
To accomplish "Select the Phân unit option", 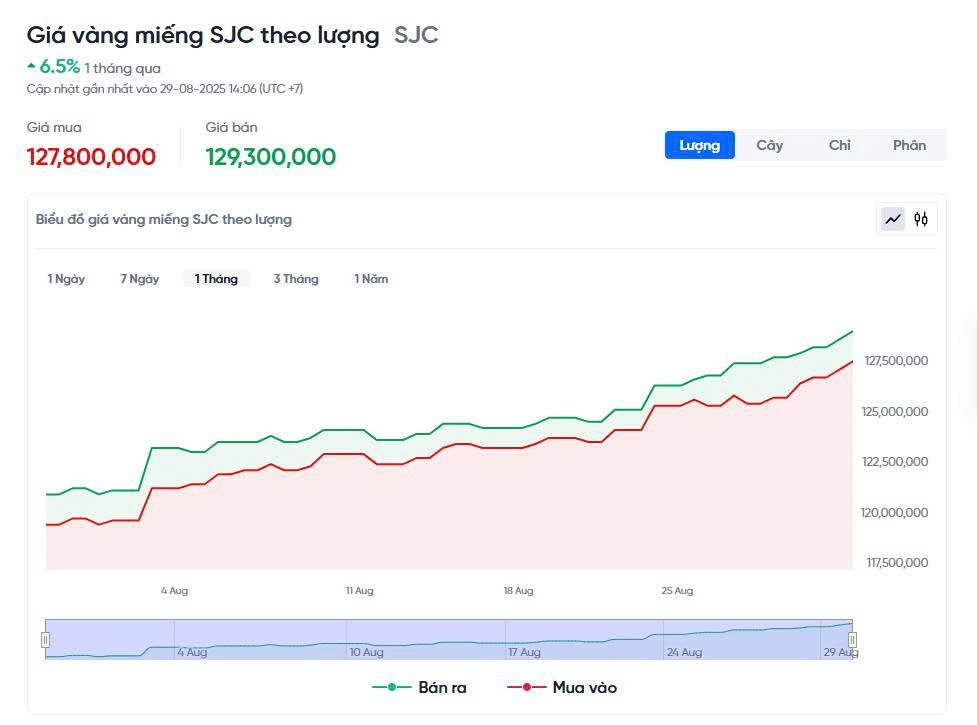I will pos(910,145).
